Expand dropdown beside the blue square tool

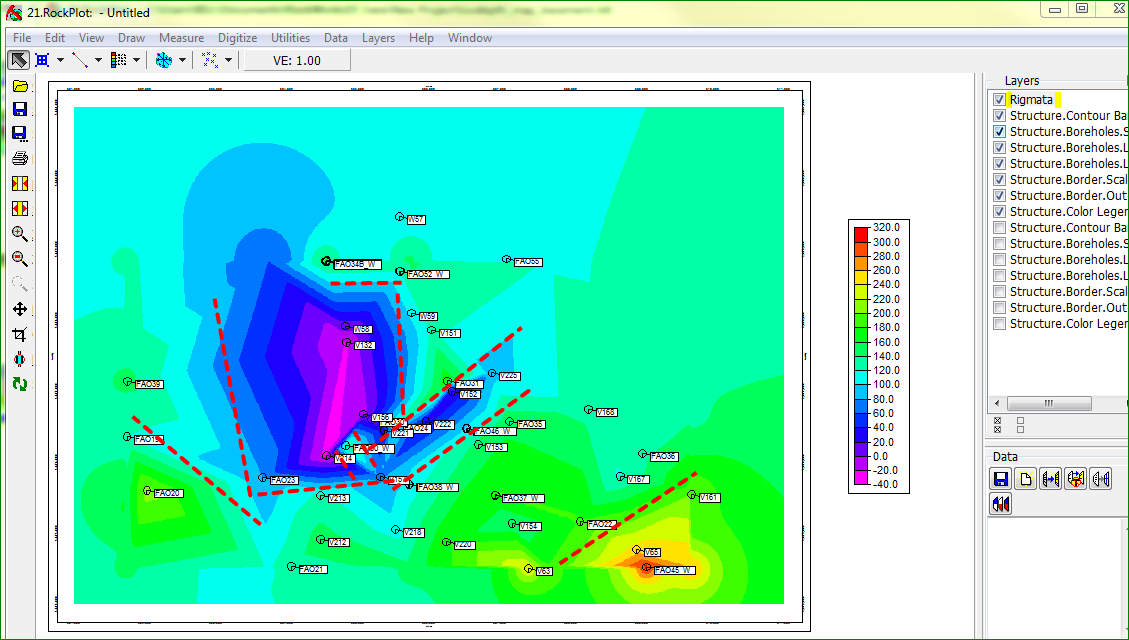60,60
